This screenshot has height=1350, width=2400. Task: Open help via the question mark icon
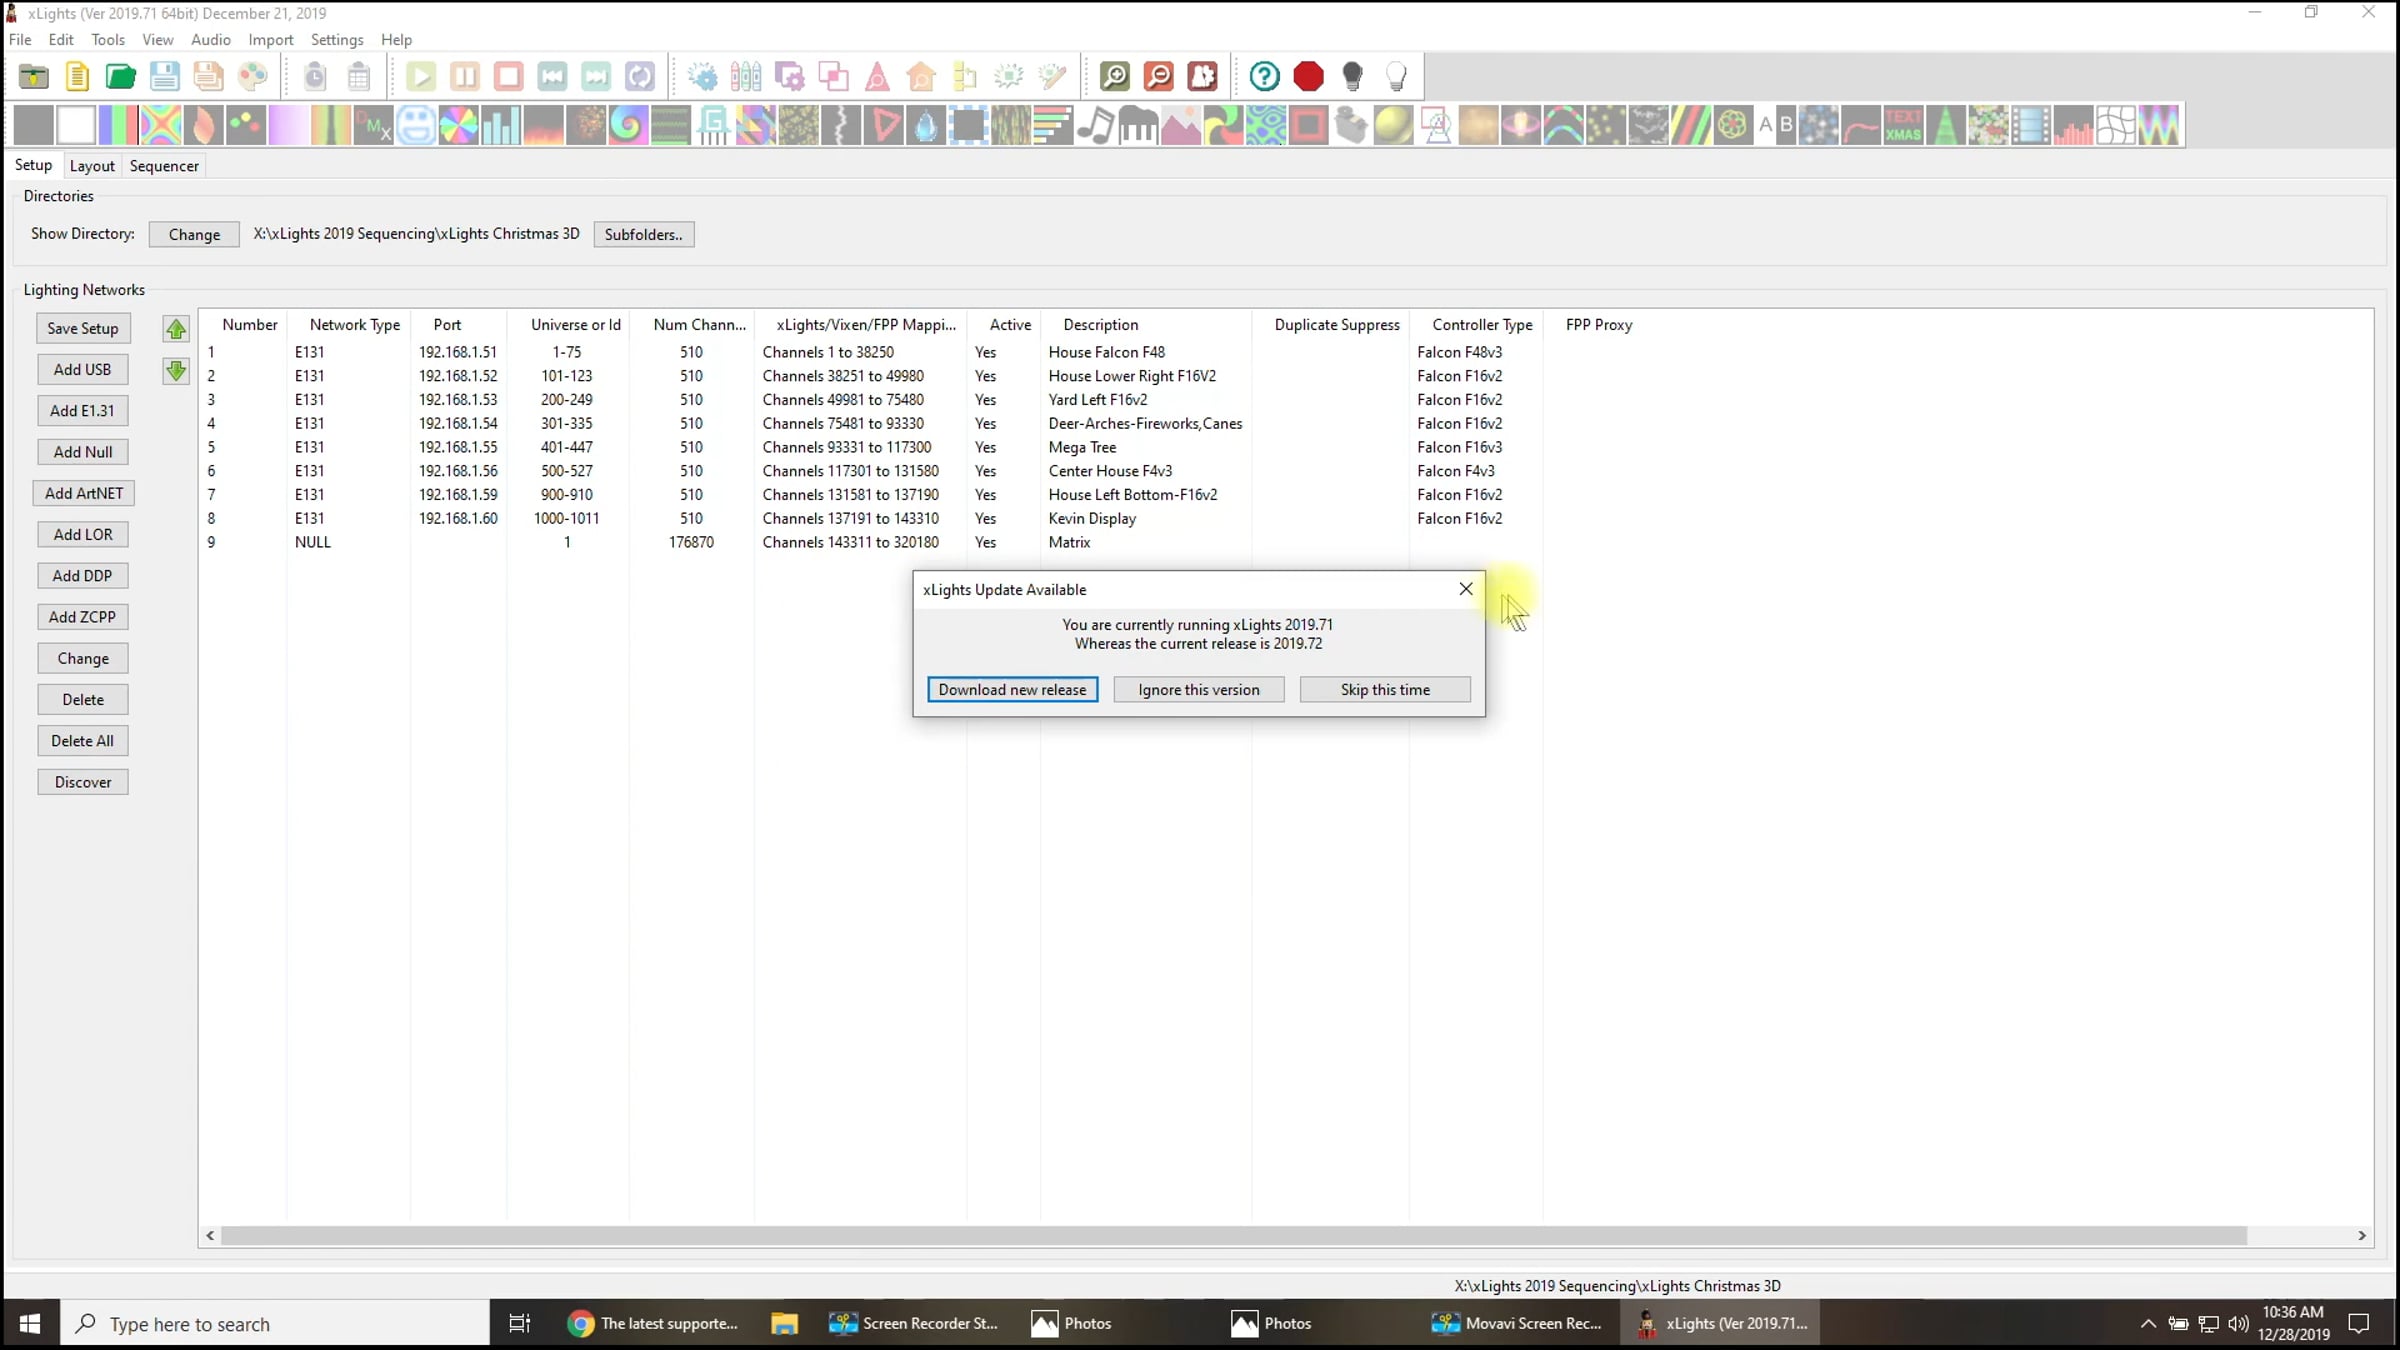(x=1264, y=76)
